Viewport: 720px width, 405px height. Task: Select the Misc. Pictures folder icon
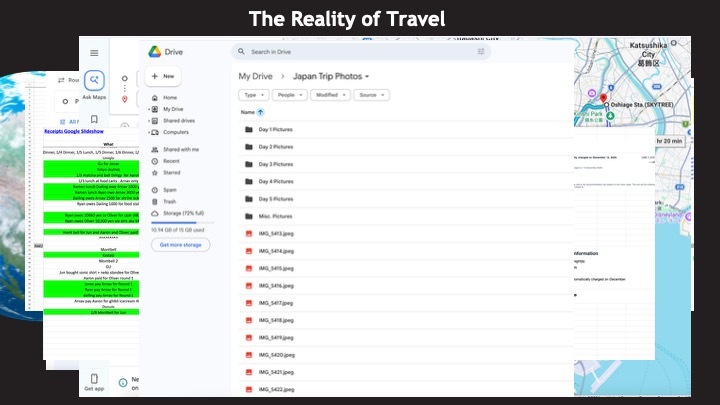pyautogui.click(x=249, y=216)
